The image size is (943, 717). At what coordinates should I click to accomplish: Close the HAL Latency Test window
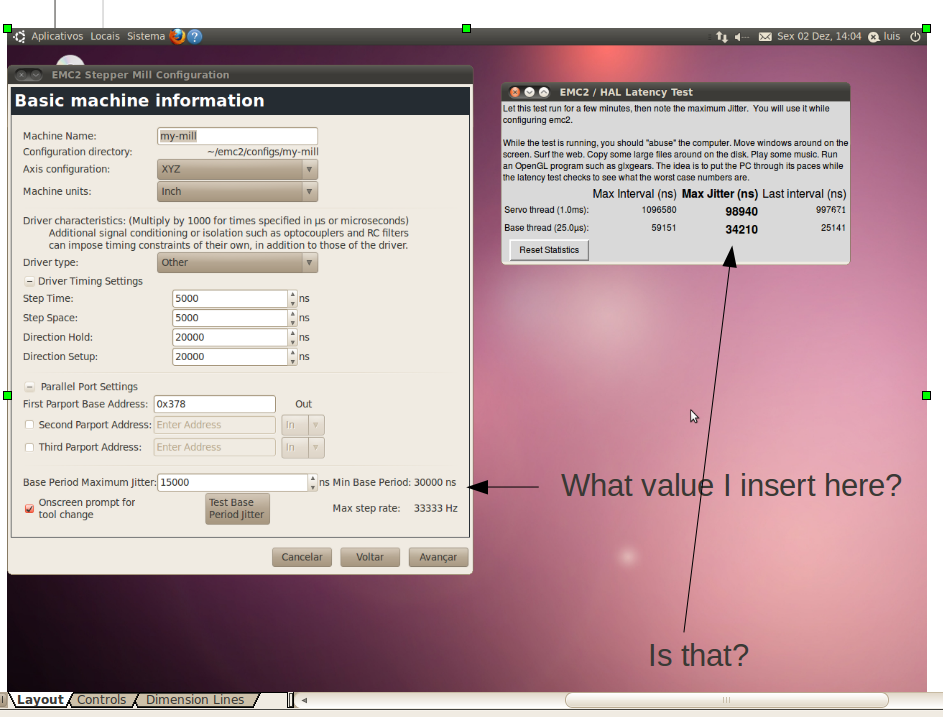(515, 92)
